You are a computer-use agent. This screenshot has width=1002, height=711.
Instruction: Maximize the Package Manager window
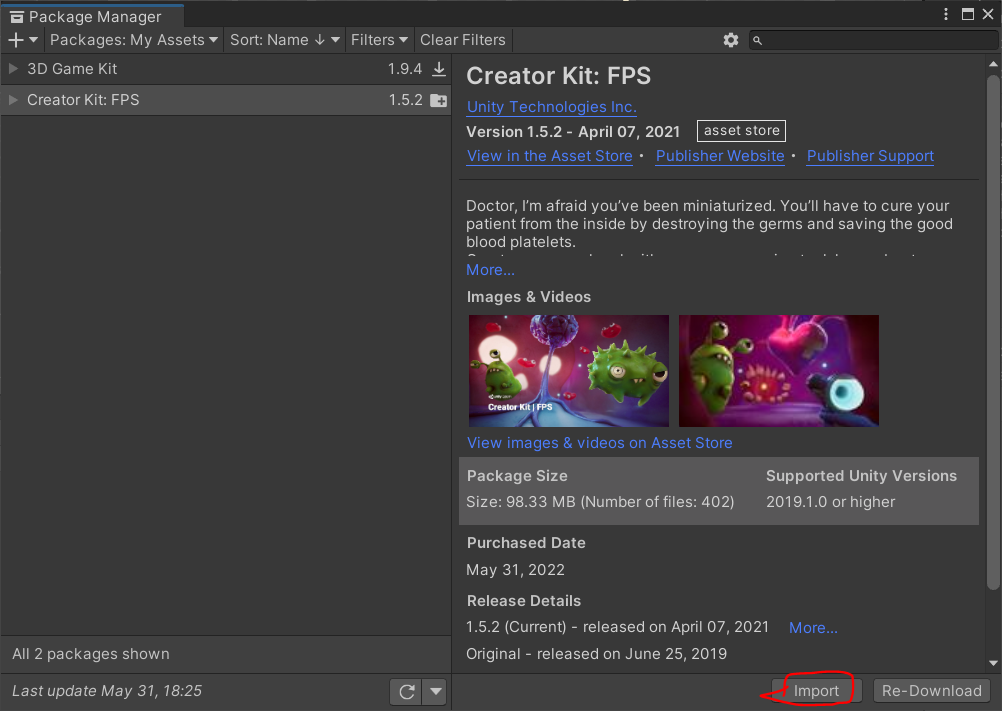[x=968, y=14]
